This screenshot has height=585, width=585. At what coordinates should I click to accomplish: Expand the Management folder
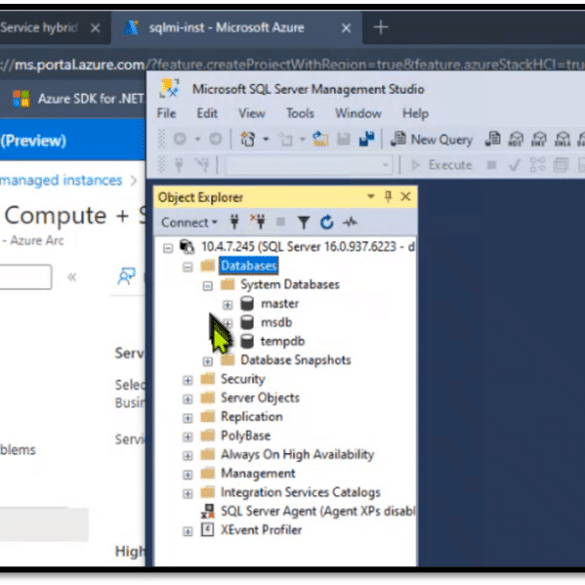click(x=188, y=475)
